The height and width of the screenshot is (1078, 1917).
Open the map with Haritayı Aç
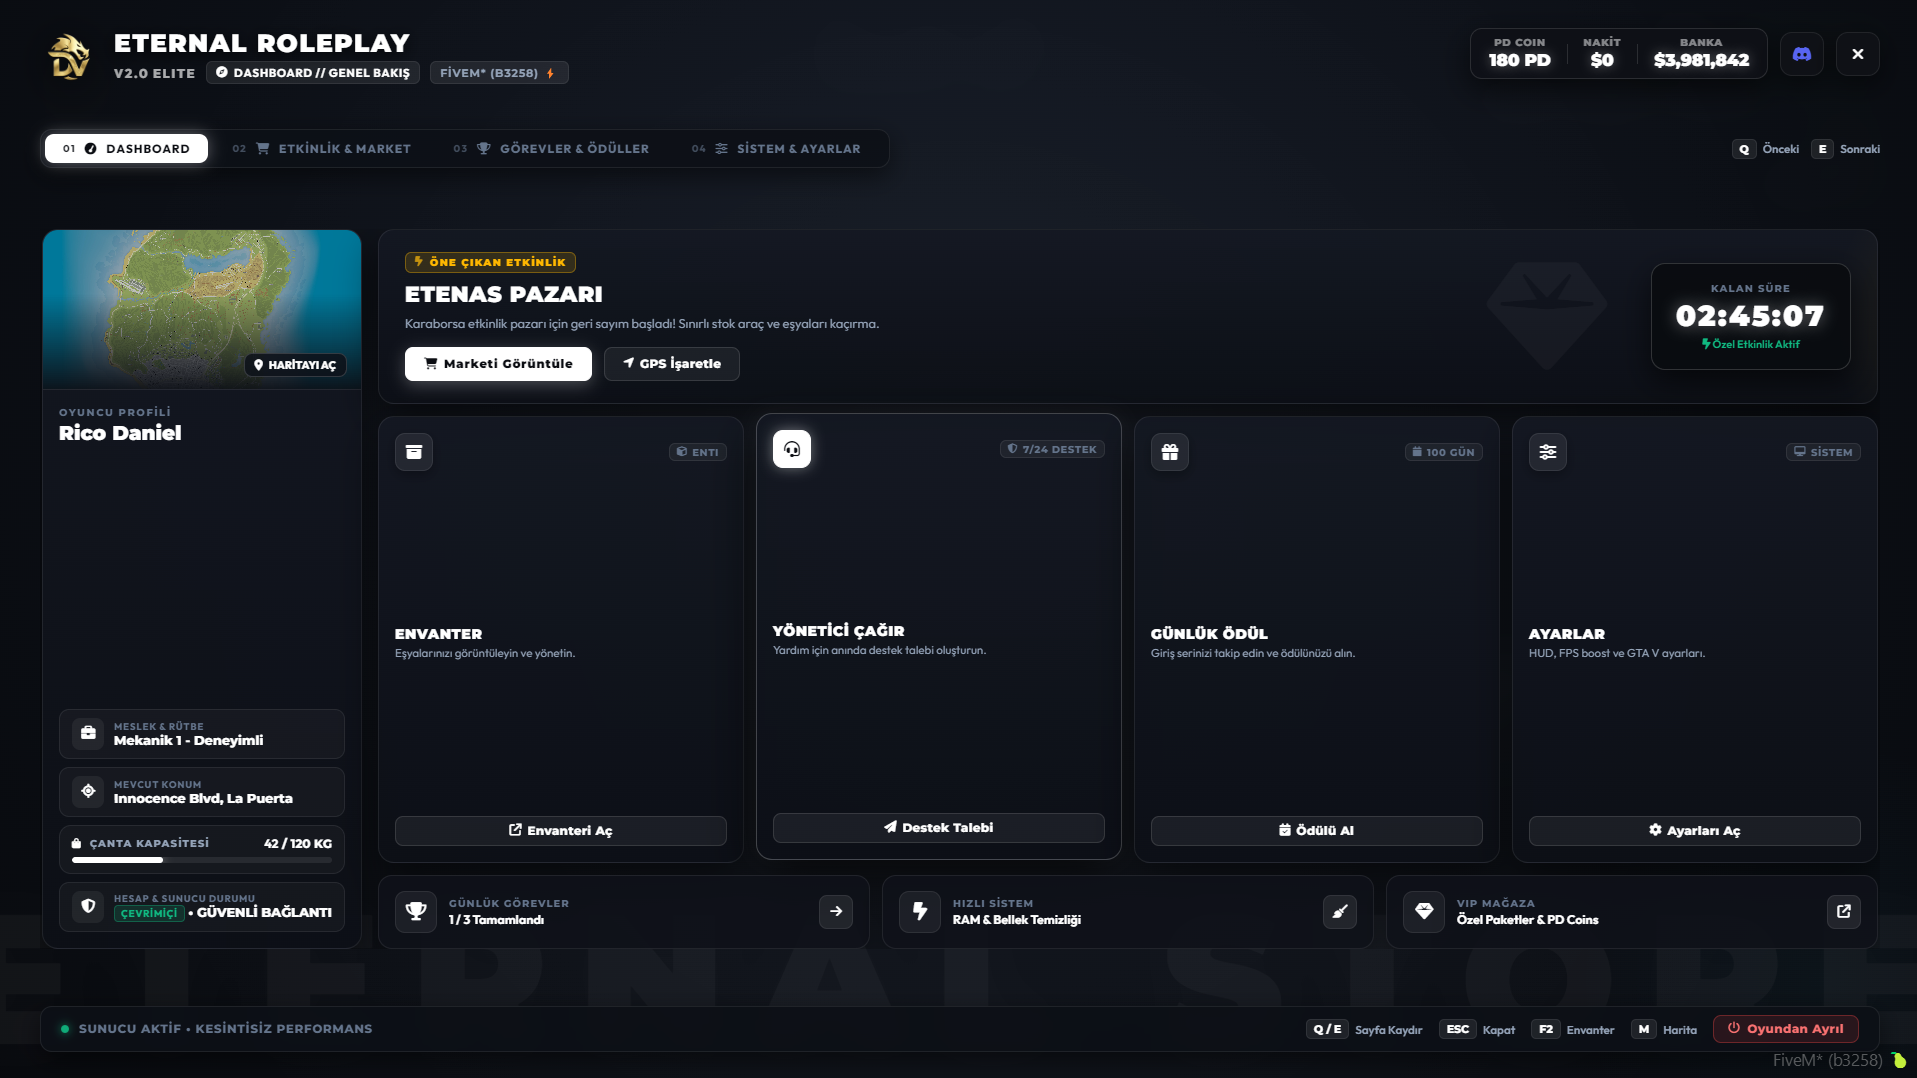click(295, 365)
